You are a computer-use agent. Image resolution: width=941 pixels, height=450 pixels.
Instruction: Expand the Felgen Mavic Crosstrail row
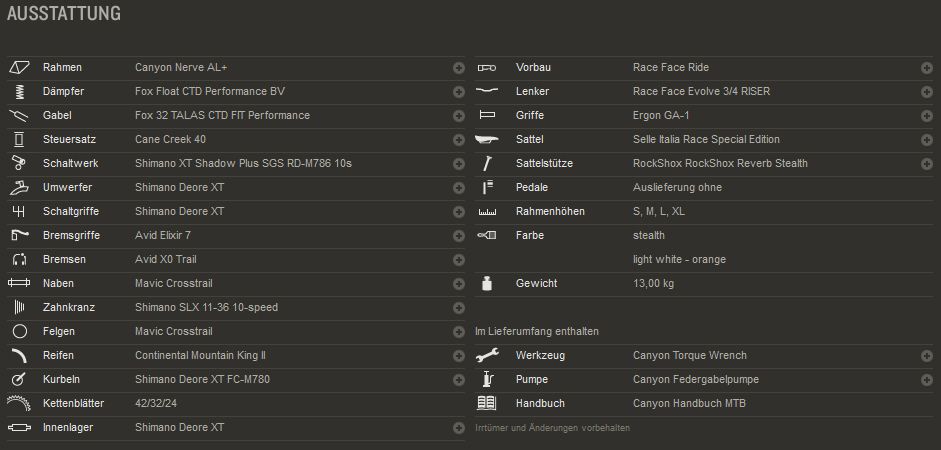tap(458, 332)
